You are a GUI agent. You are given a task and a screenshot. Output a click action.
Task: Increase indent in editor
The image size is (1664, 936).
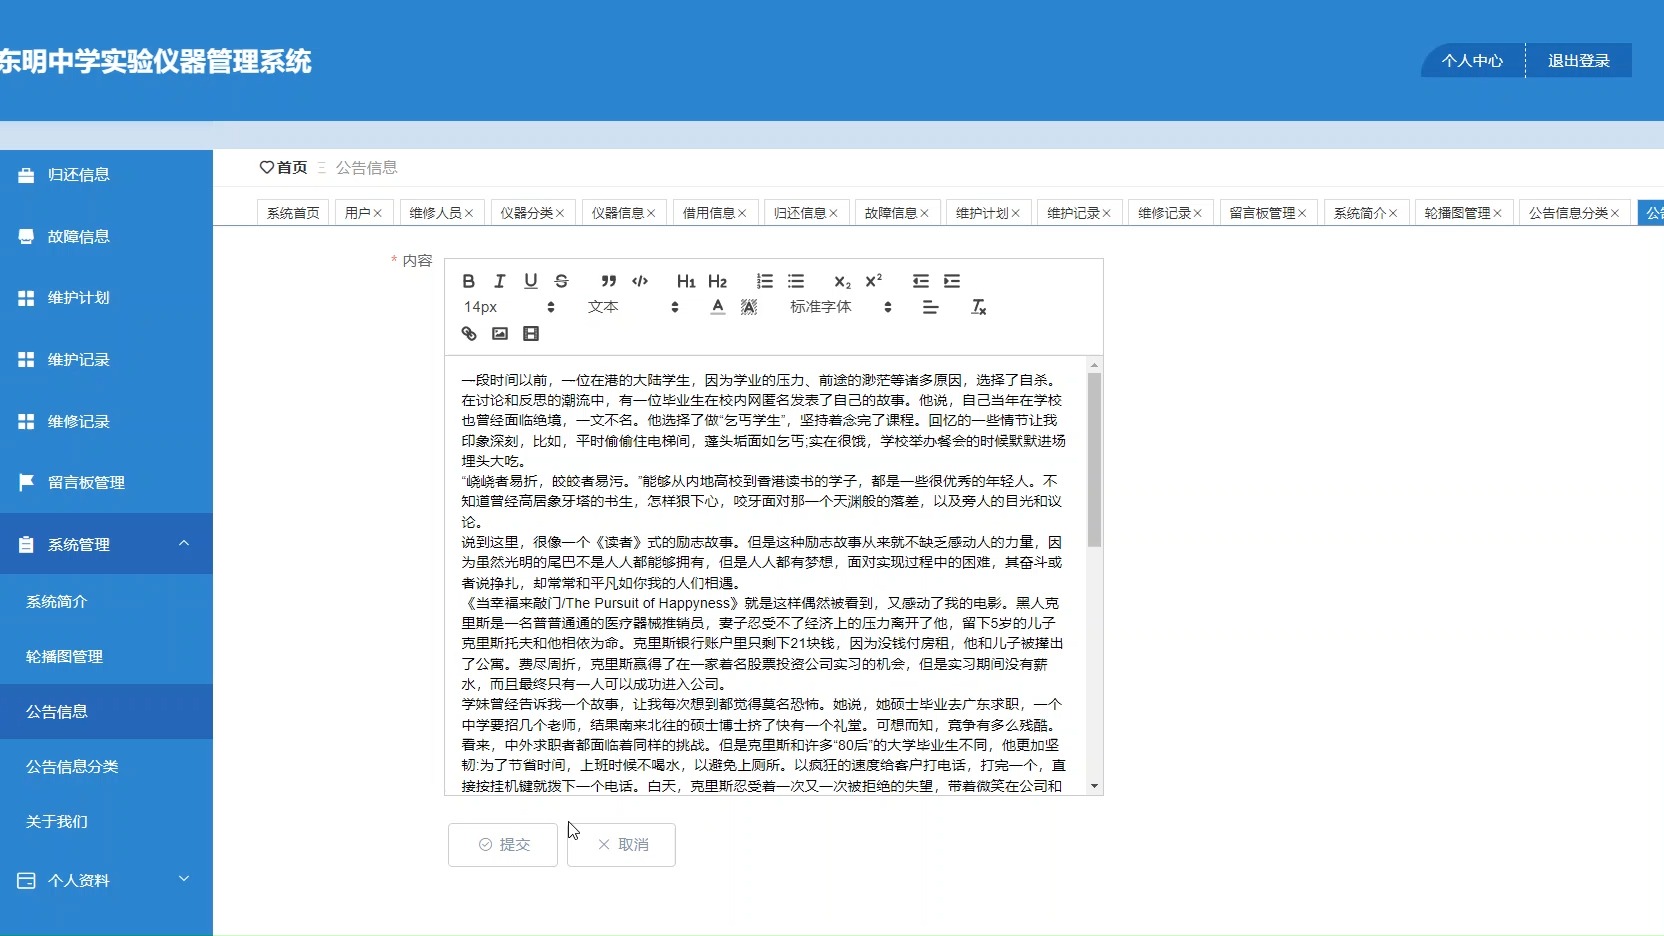[952, 281]
